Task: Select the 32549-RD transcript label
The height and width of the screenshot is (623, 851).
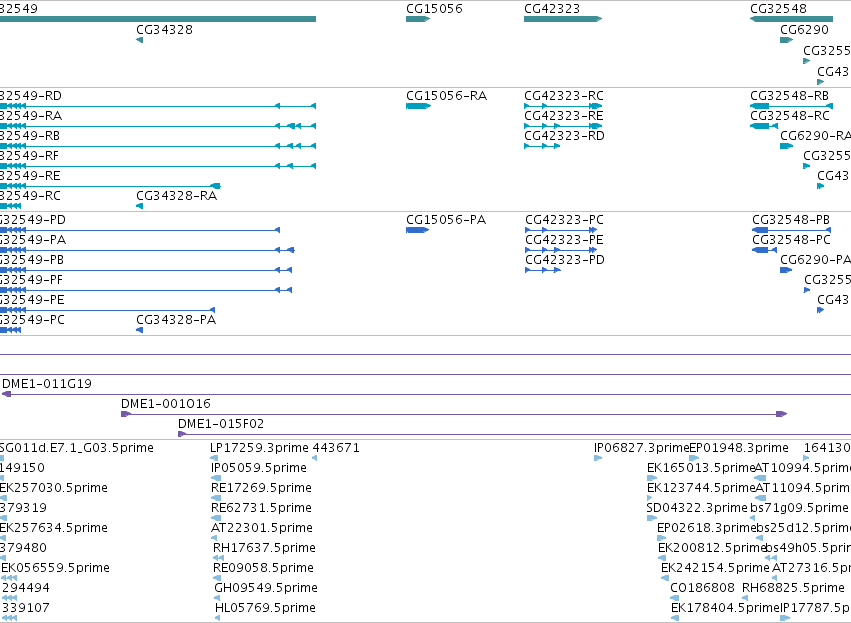Action: pyautogui.click(x=30, y=96)
